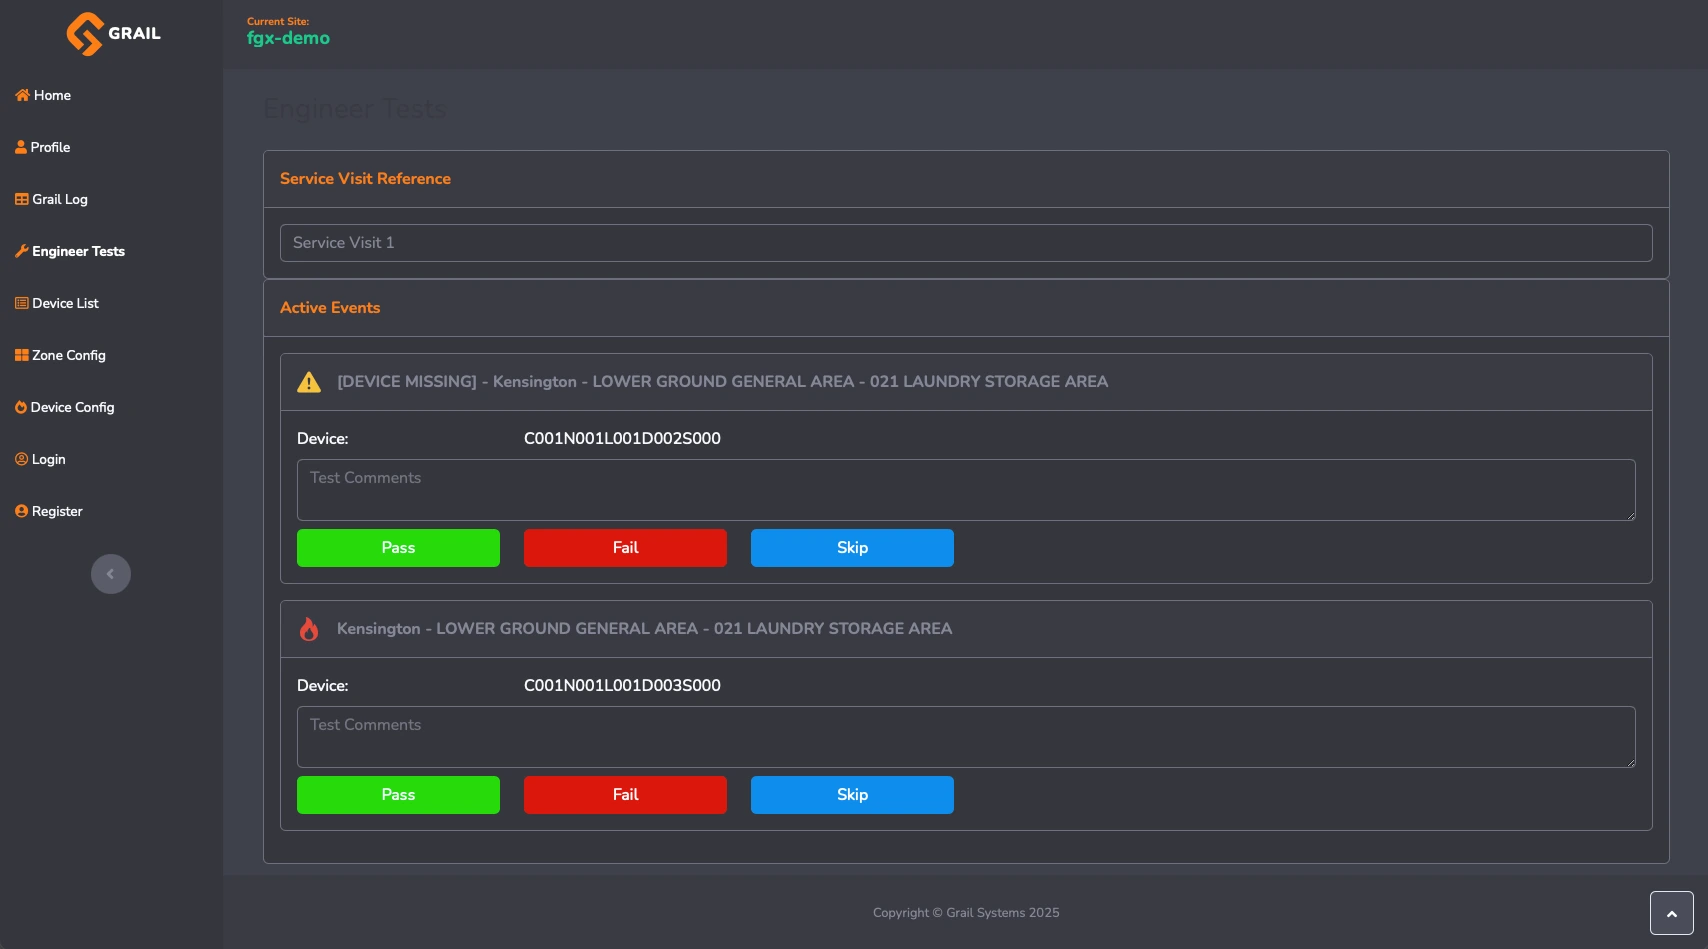Viewport: 1708px width, 949px height.
Task: Click the Device Missing warning triangle icon
Action: coord(309,382)
